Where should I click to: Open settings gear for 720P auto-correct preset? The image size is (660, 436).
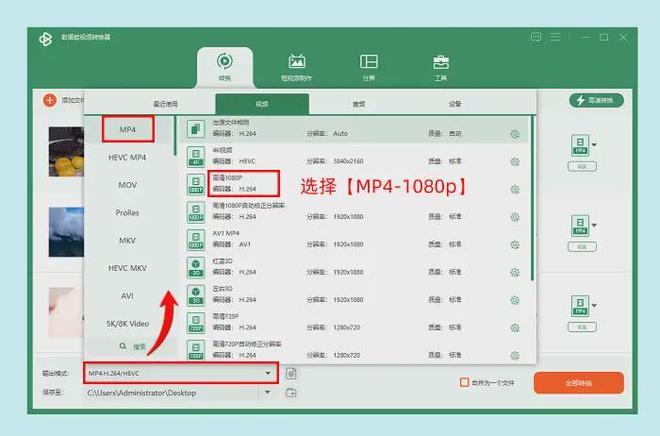click(515, 356)
